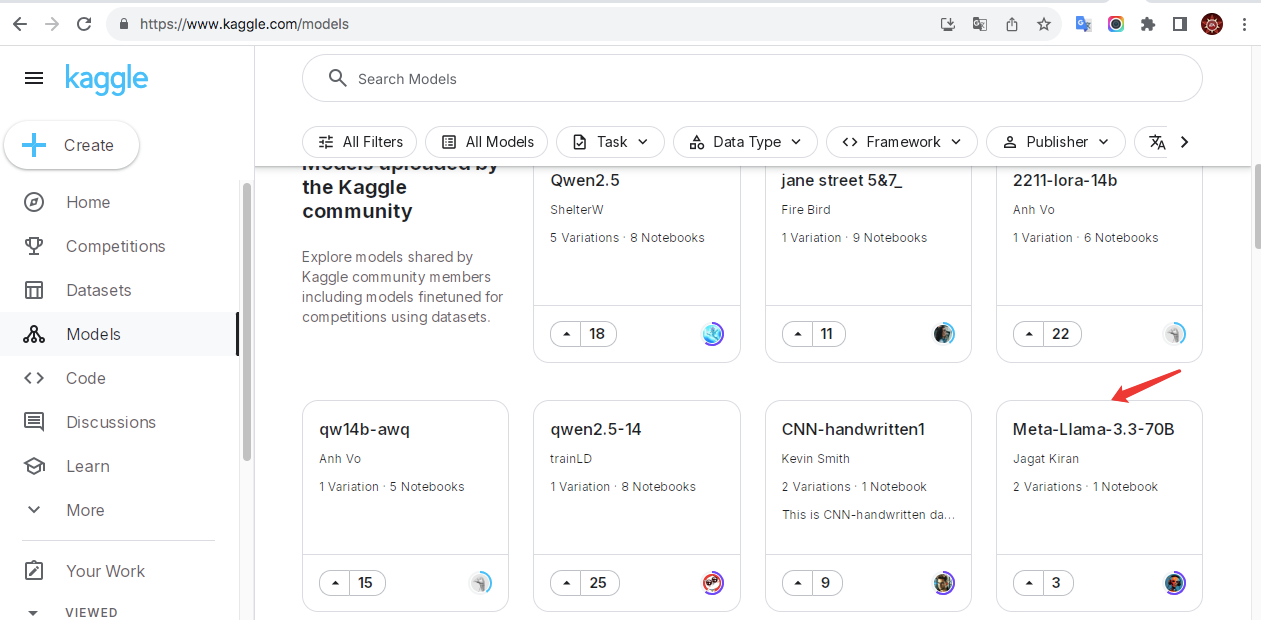Click the Code brackets icon
The width and height of the screenshot is (1261, 620).
tap(34, 378)
